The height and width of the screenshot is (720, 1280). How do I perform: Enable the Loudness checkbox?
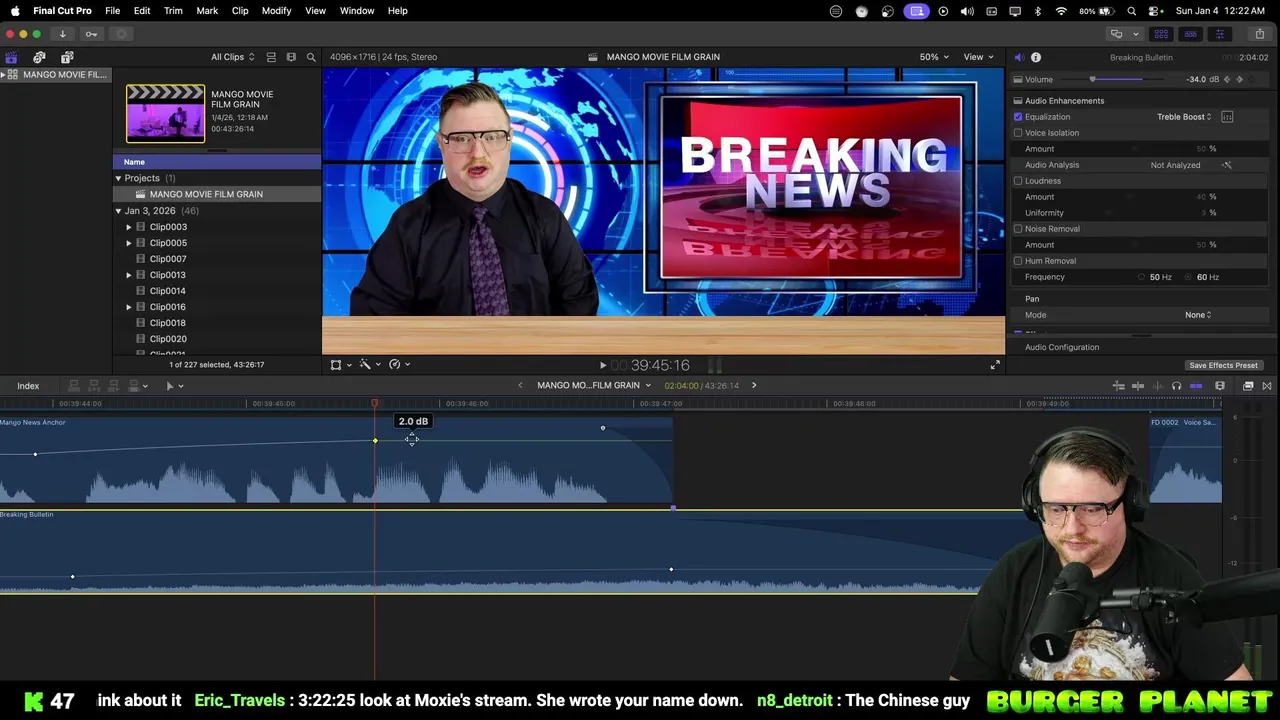[x=1018, y=181]
